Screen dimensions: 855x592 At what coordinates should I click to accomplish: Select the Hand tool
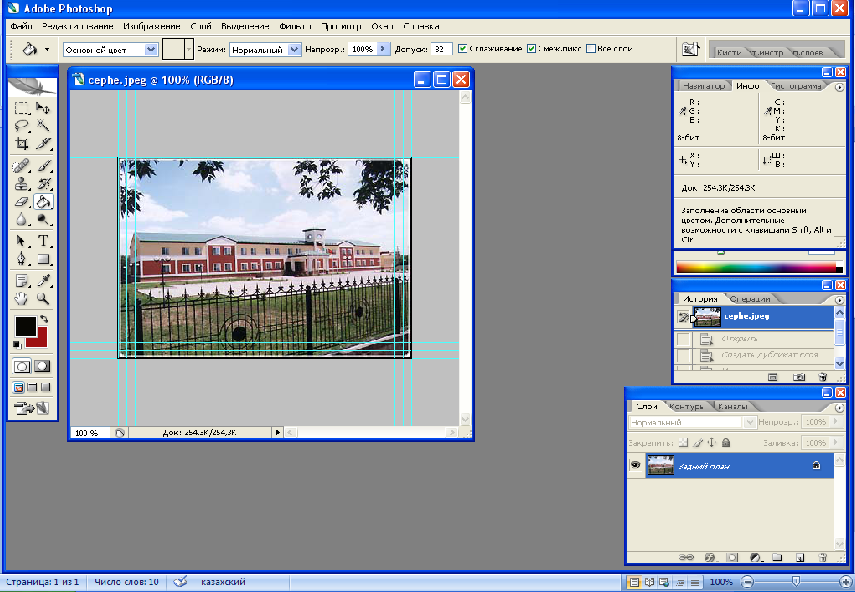(x=22, y=299)
